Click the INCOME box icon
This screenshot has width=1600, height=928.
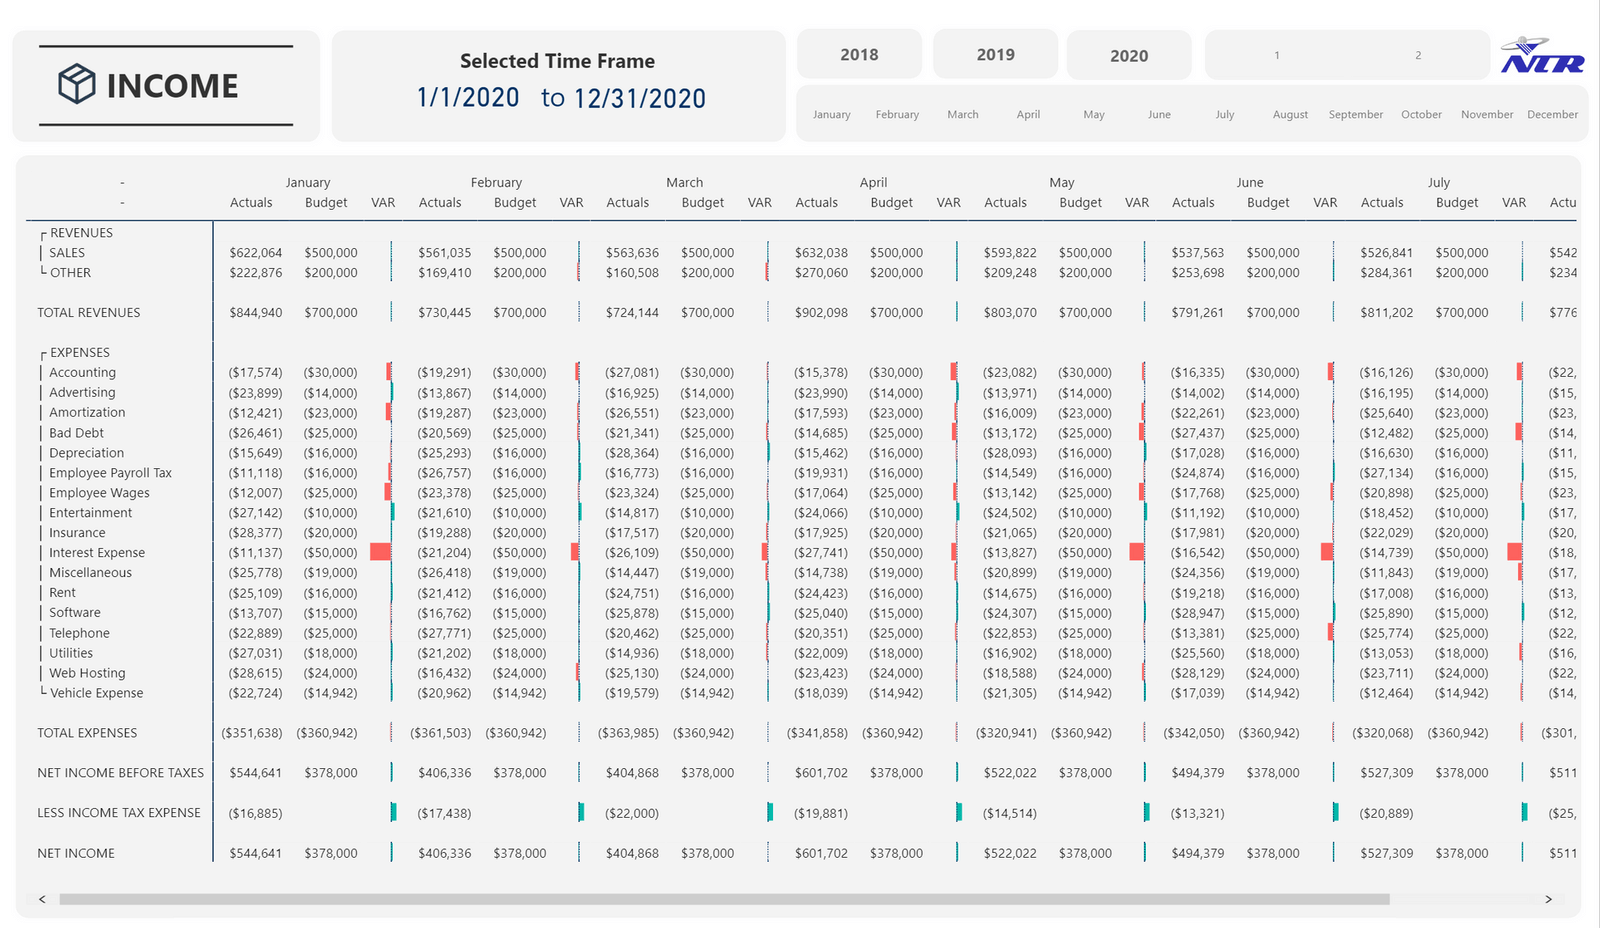tap(77, 85)
